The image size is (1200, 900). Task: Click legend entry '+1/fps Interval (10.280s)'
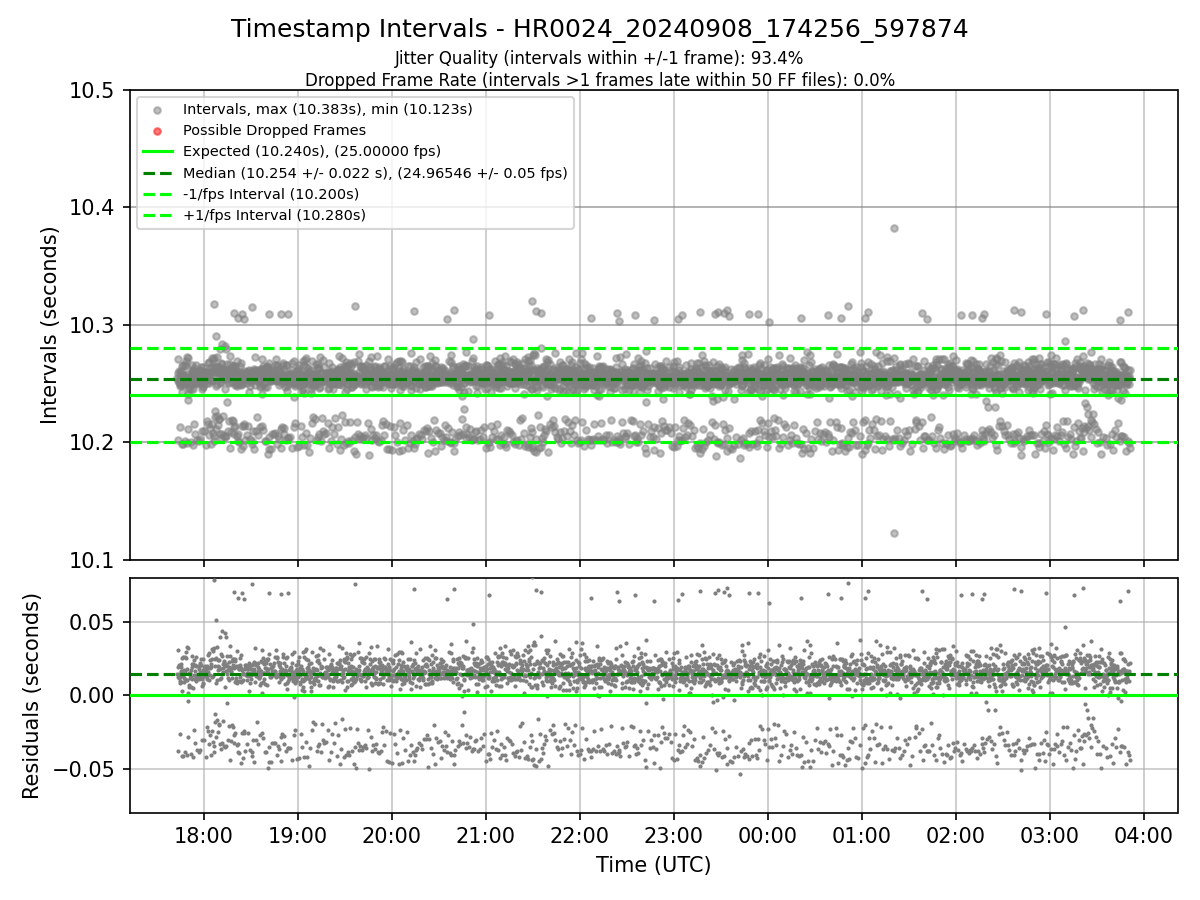click(274, 215)
